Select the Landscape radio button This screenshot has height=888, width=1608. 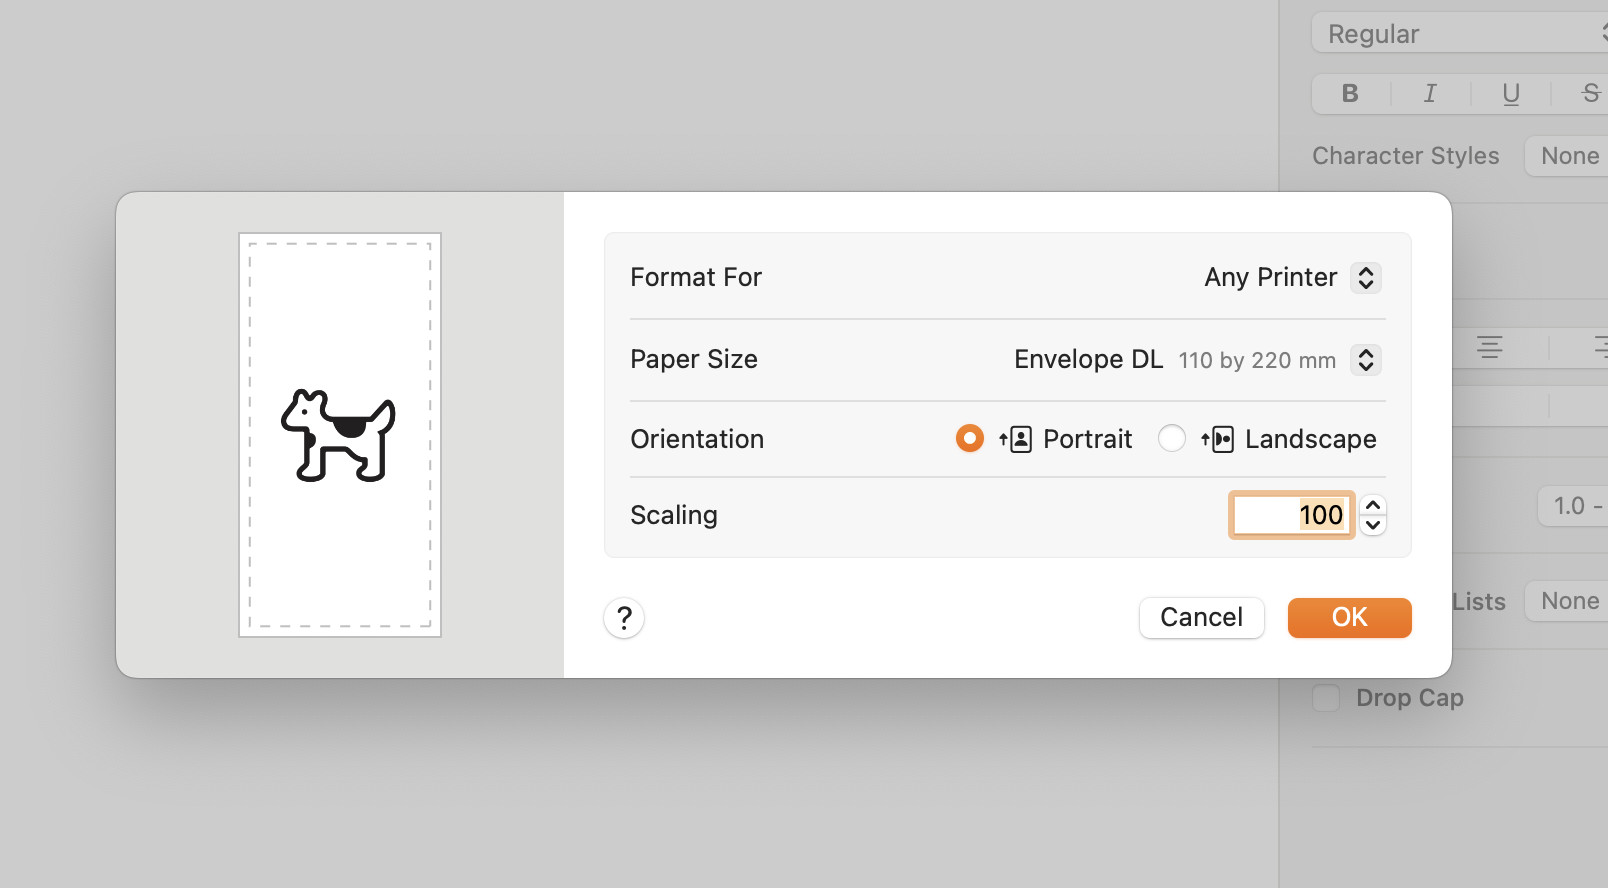[x=1171, y=438]
